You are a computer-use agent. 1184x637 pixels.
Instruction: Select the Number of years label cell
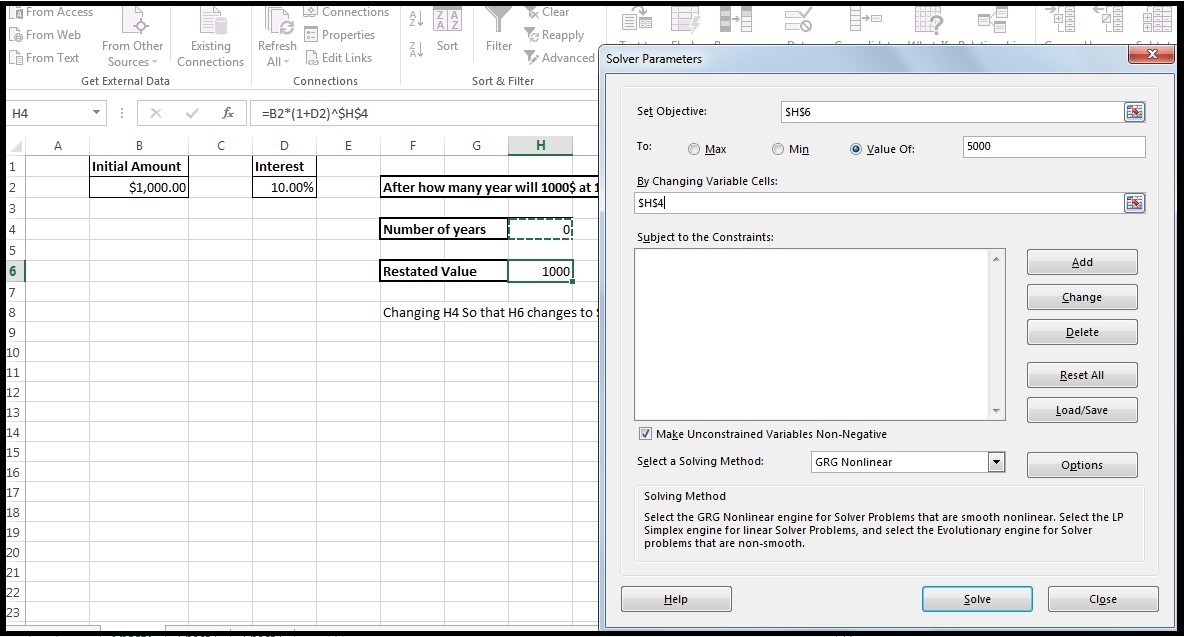[x=444, y=229]
